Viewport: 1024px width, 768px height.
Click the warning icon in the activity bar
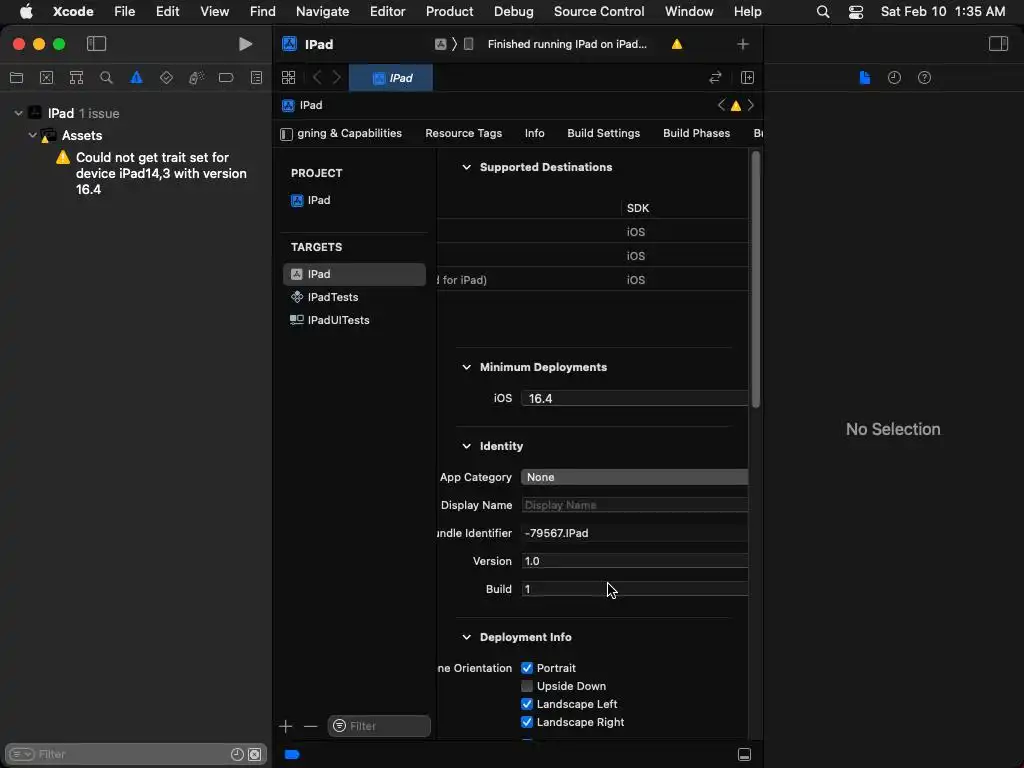coord(677,44)
